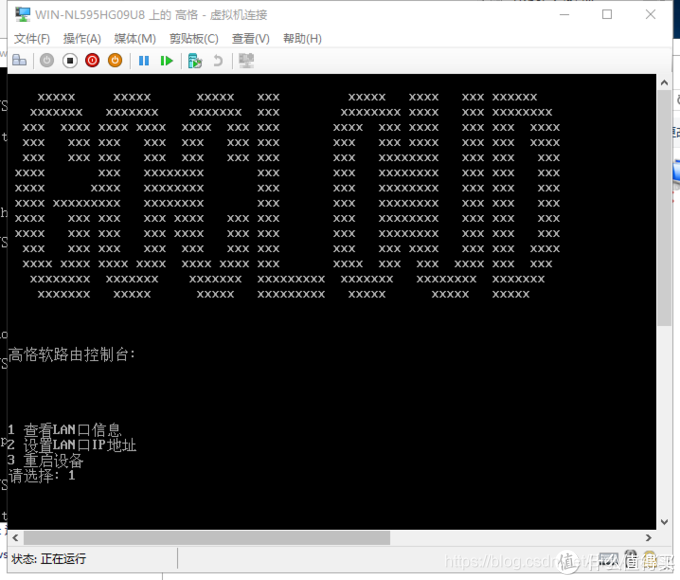680x580 pixels.
Task: Click the red Shut Down icon
Action: point(92,60)
